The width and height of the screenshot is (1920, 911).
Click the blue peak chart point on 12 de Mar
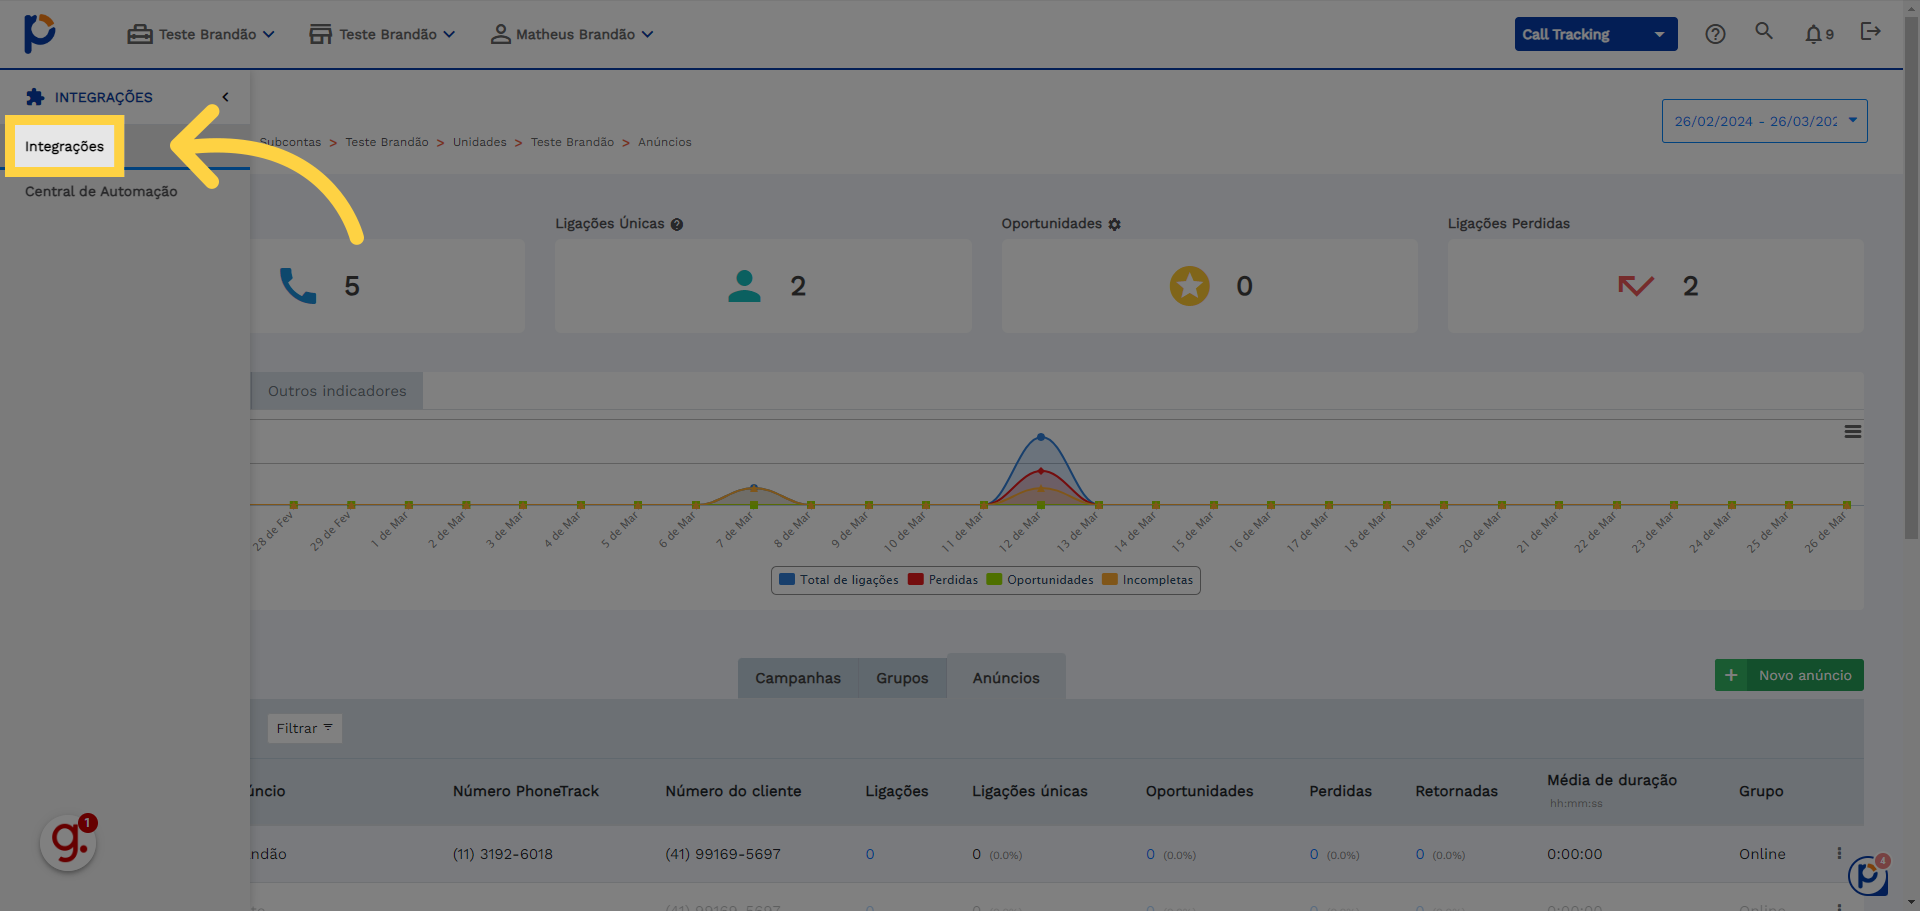pyautogui.click(x=1041, y=437)
